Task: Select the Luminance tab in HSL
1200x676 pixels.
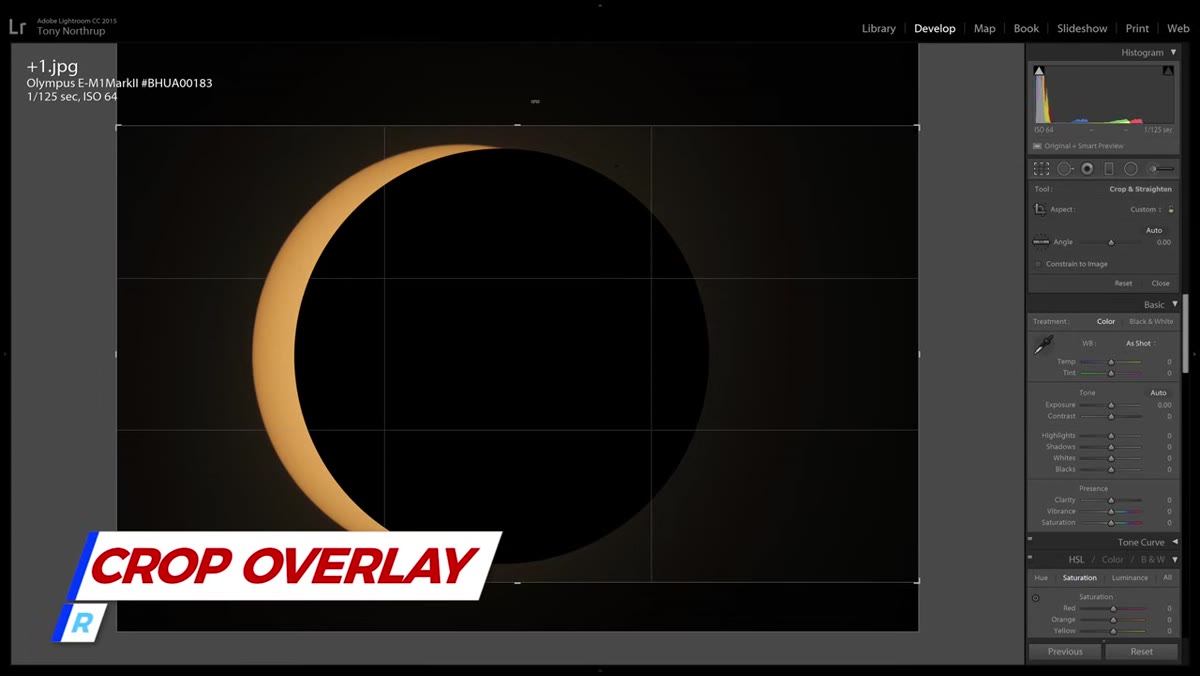Action: pos(1130,578)
